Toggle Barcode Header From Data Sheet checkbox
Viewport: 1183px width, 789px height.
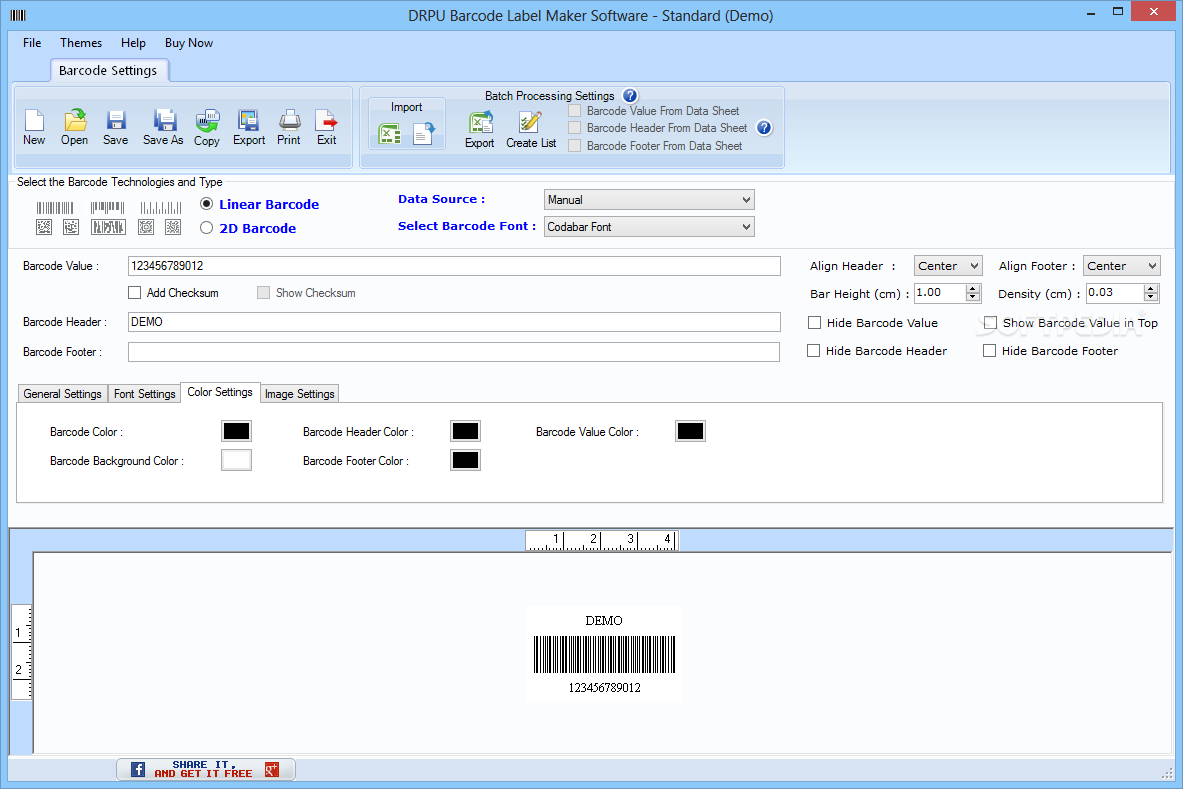click(575, 128)
